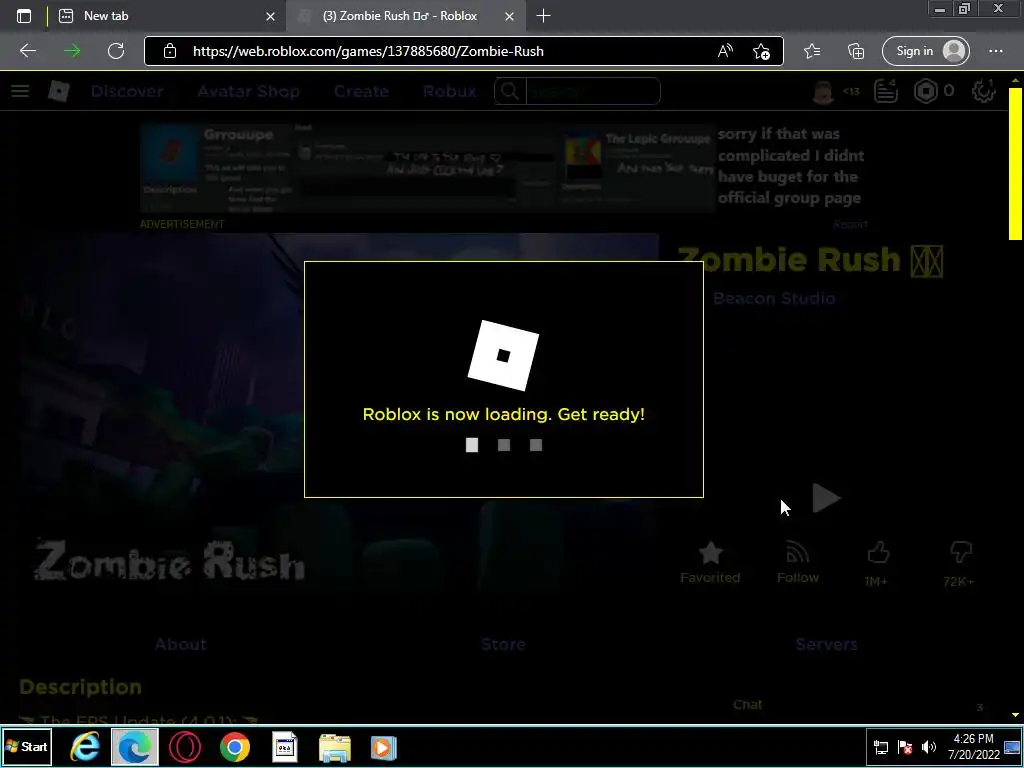Open the tab actions menu icon
The width and height of the screenshot is (1024, 768).
click(x=24, y=16)
